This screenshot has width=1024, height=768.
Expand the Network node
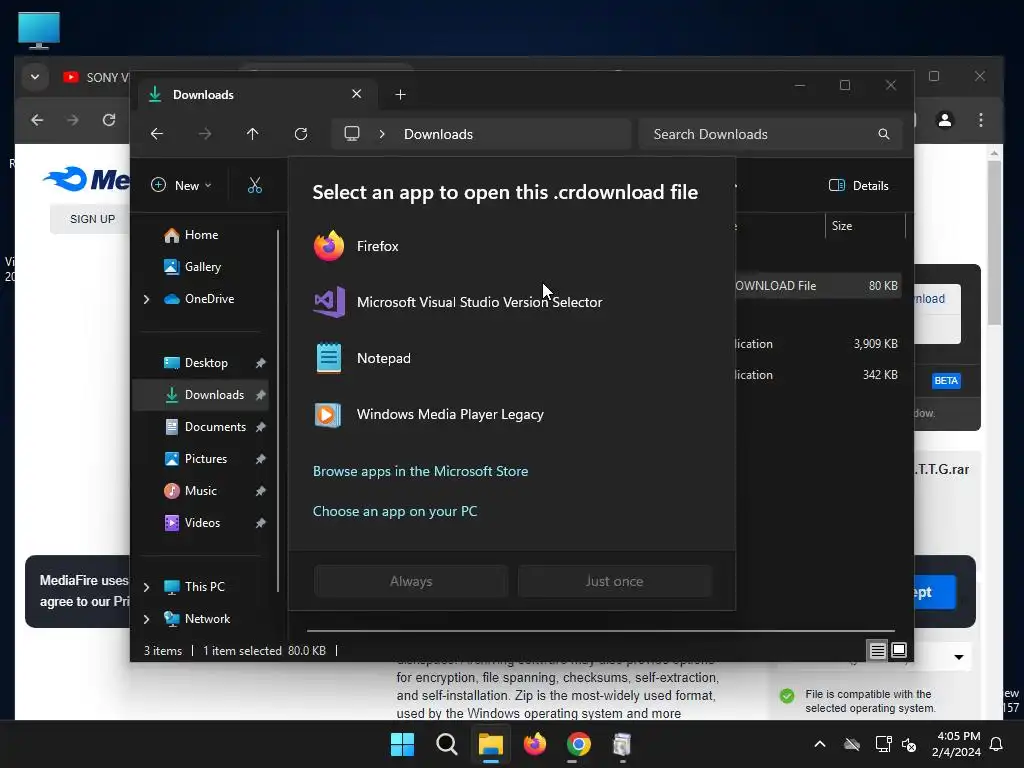(146, 619)
